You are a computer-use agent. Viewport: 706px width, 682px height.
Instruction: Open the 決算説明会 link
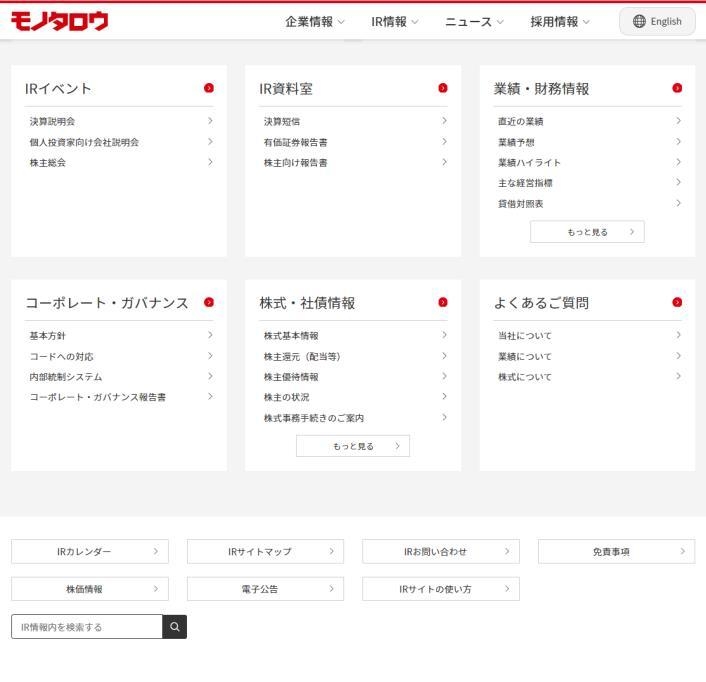(52, 121)
